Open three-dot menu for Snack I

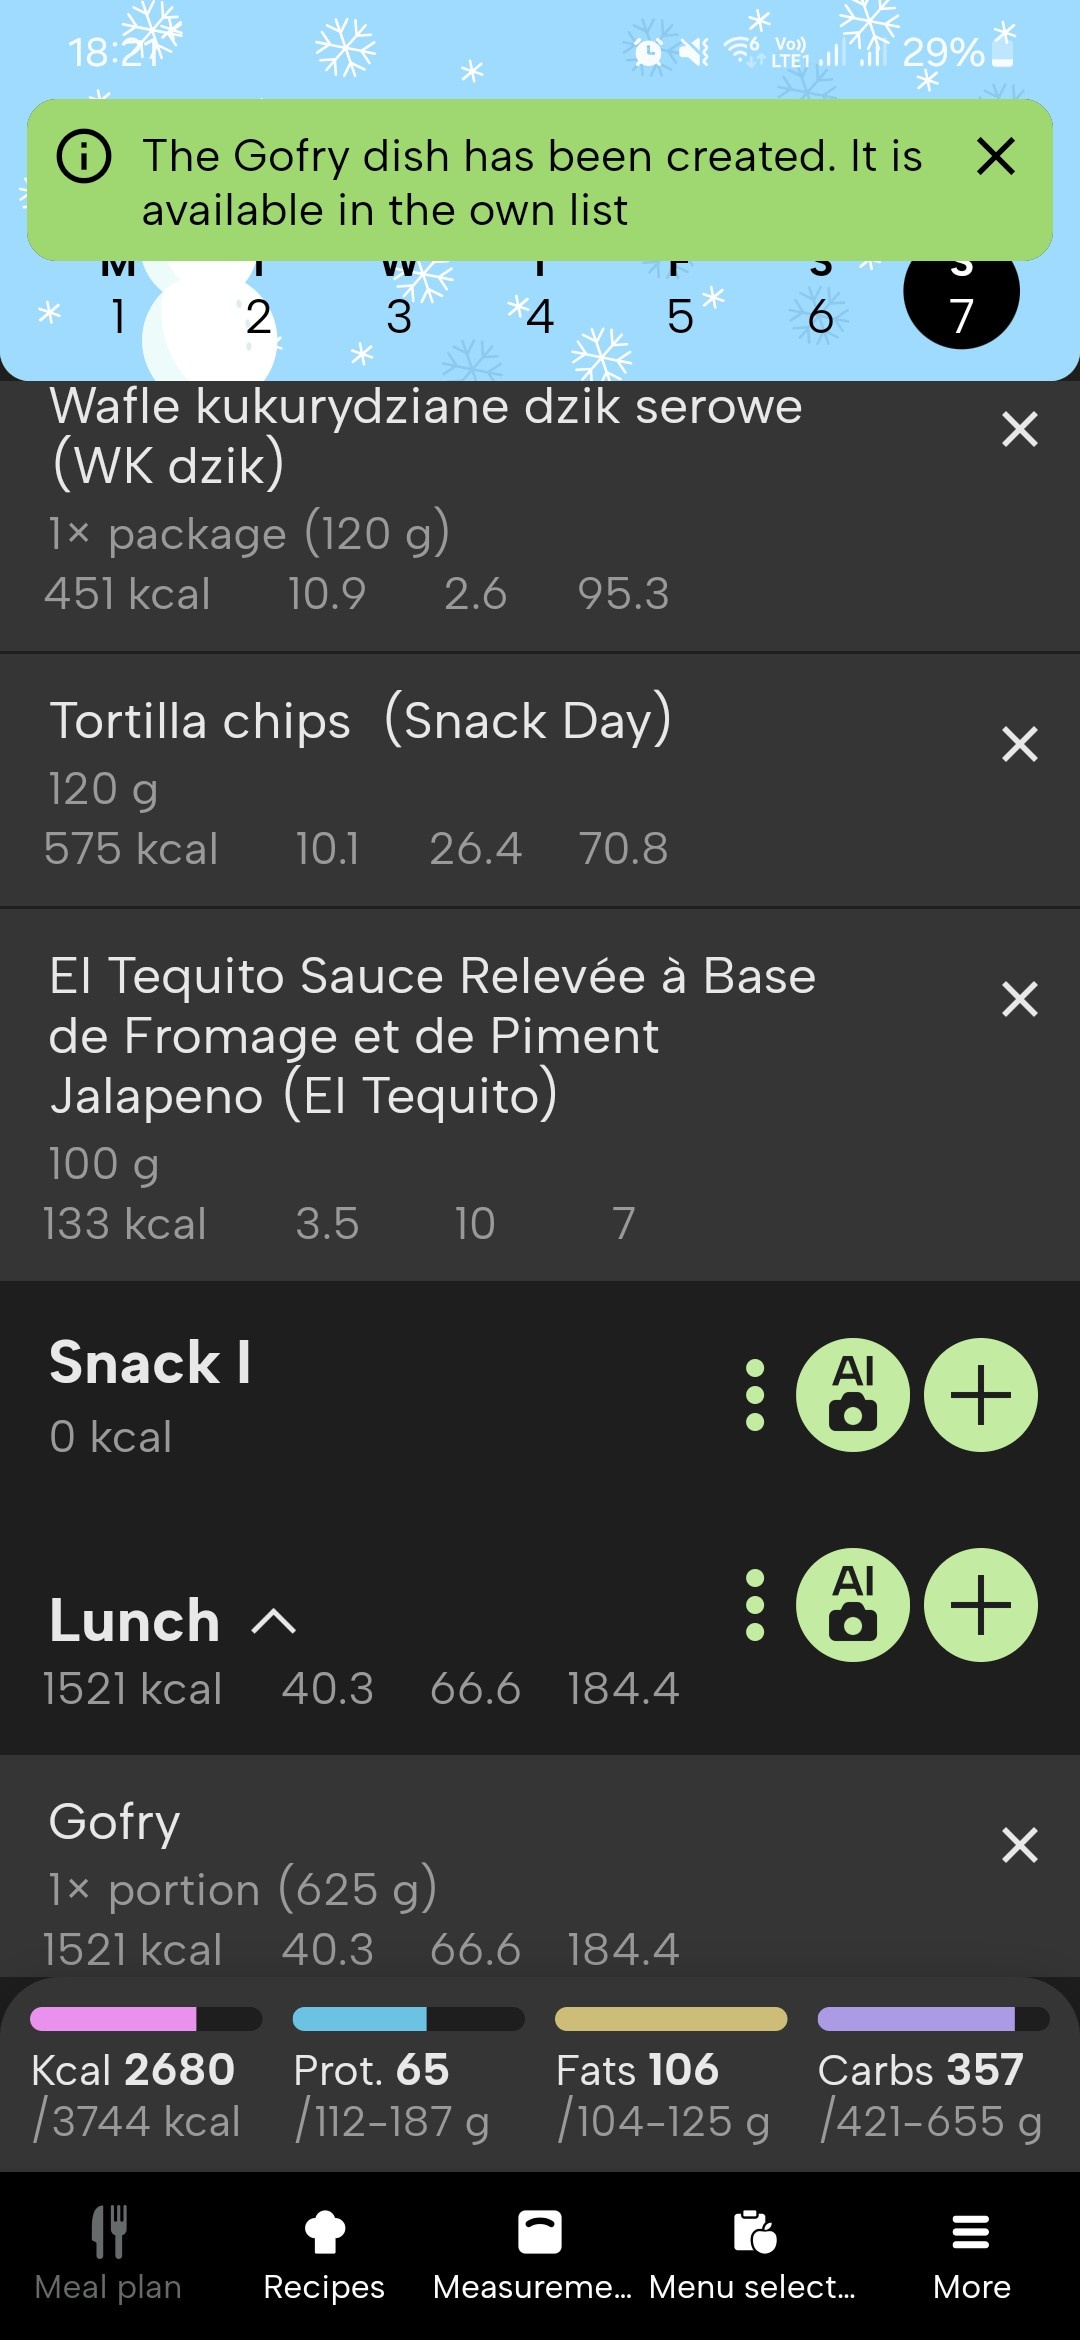tap(755, 1394)
